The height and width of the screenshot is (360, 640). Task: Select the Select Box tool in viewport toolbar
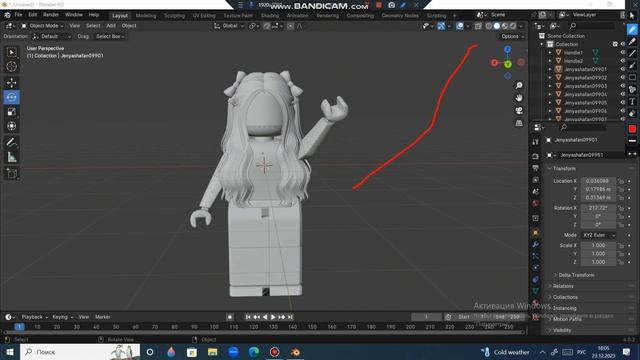pos(11,52)
